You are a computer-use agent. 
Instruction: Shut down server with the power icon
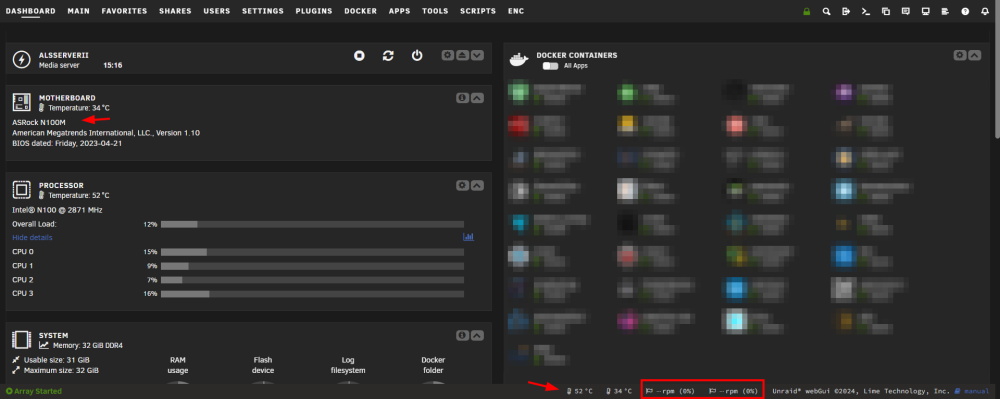(416, 56)
